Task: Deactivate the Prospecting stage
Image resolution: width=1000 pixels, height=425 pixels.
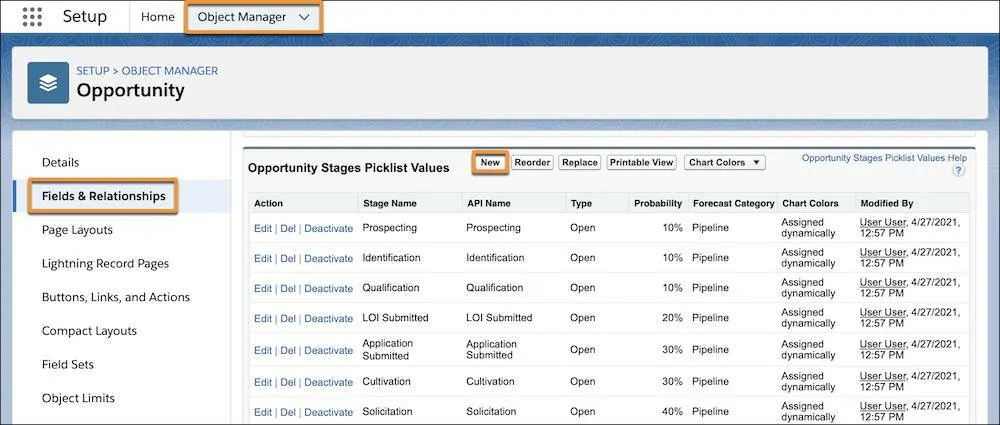Action: (x=328, y=228)
